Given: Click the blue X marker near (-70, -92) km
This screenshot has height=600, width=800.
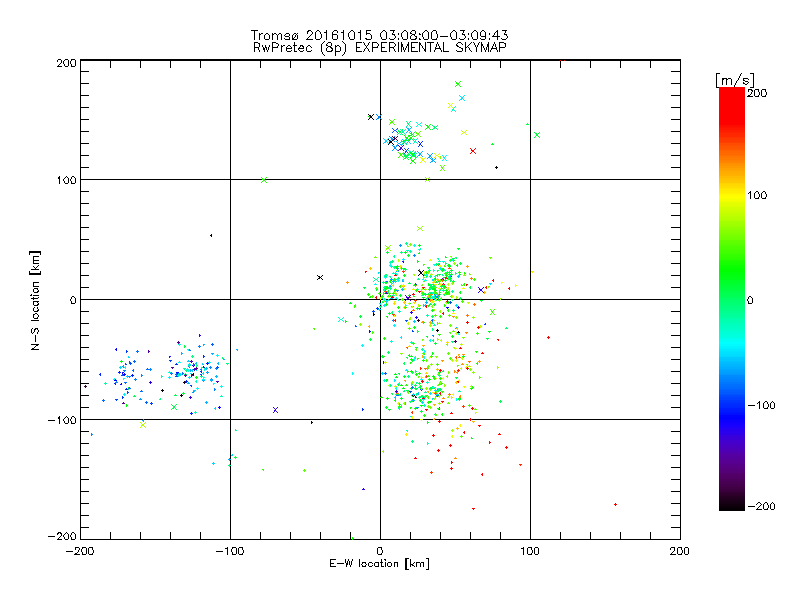Looking at the screenshot, I should 276,410.
